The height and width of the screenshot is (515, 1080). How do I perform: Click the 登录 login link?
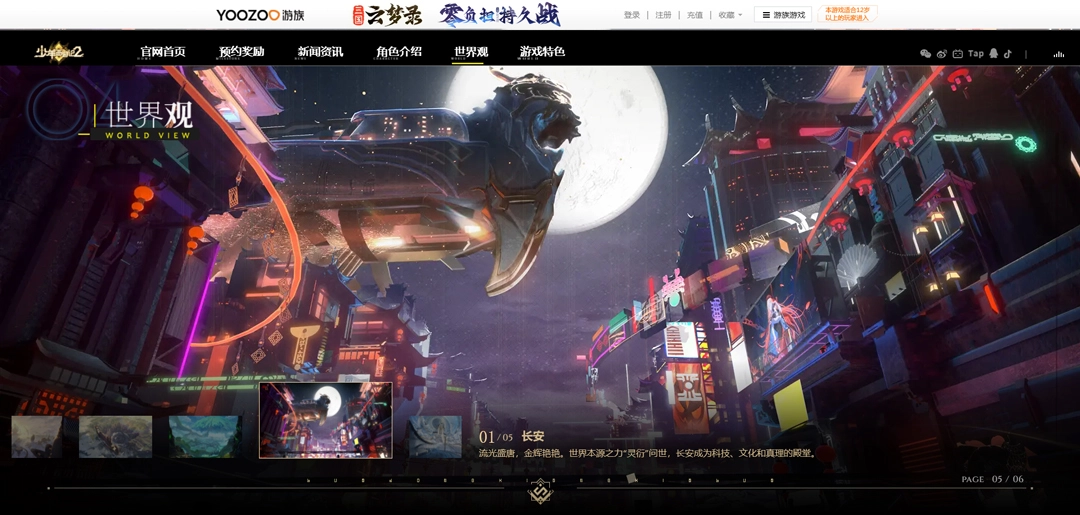632,15
